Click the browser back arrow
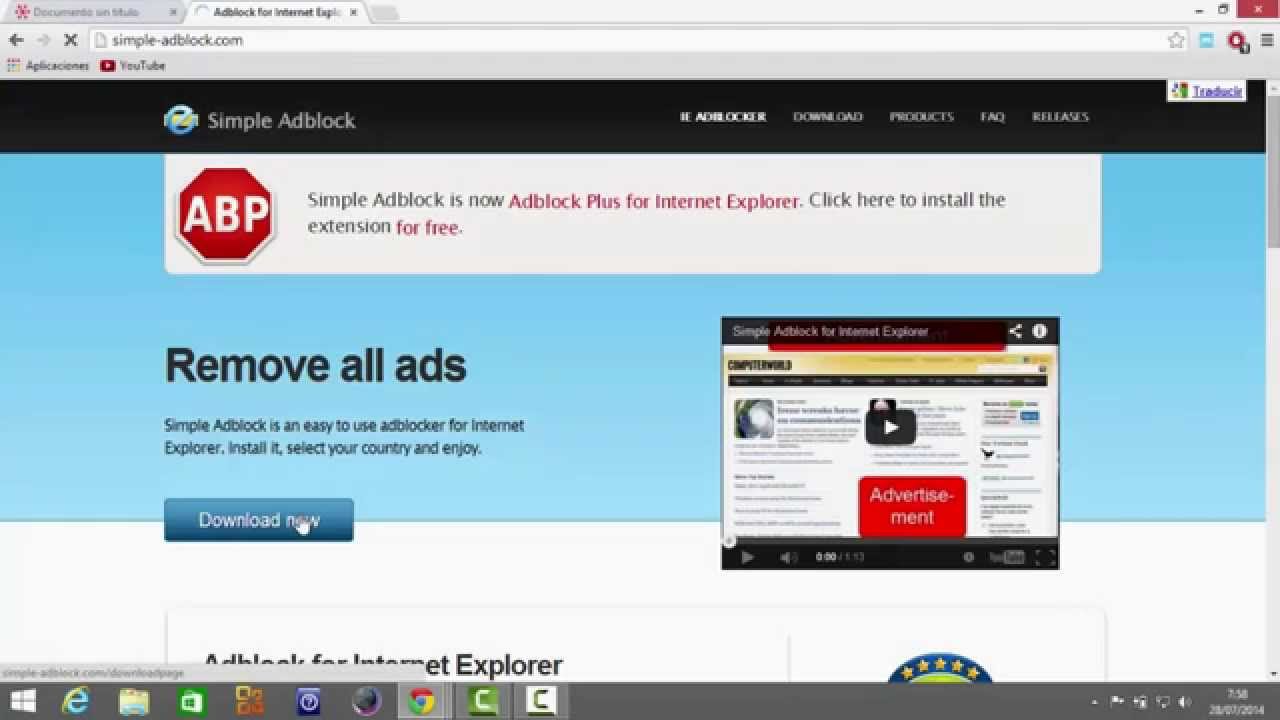 click(x=16, y=40)
